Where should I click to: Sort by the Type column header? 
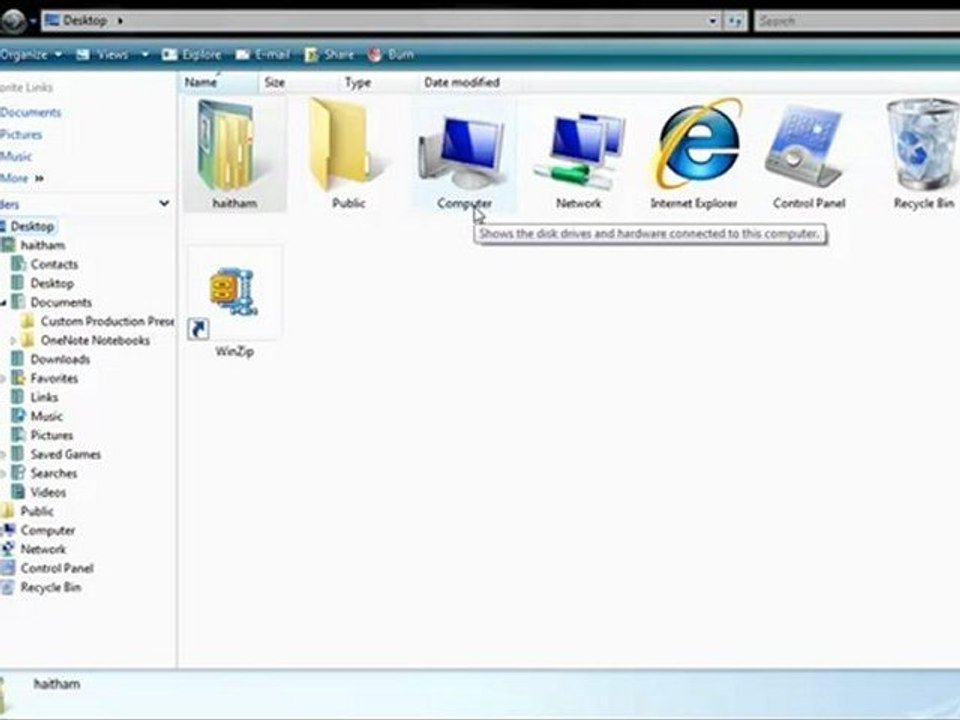377,82
